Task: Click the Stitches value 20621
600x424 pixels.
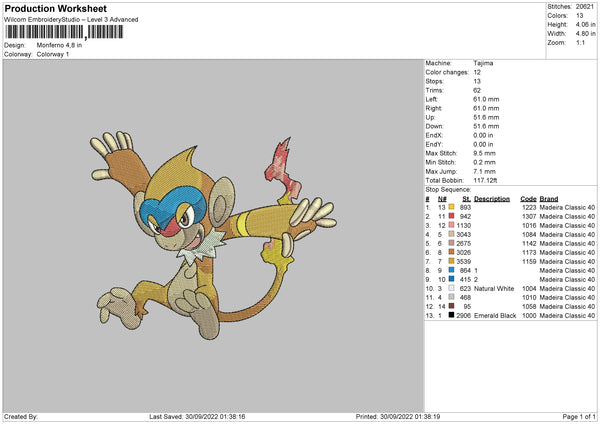Action: tap(586, 5)
